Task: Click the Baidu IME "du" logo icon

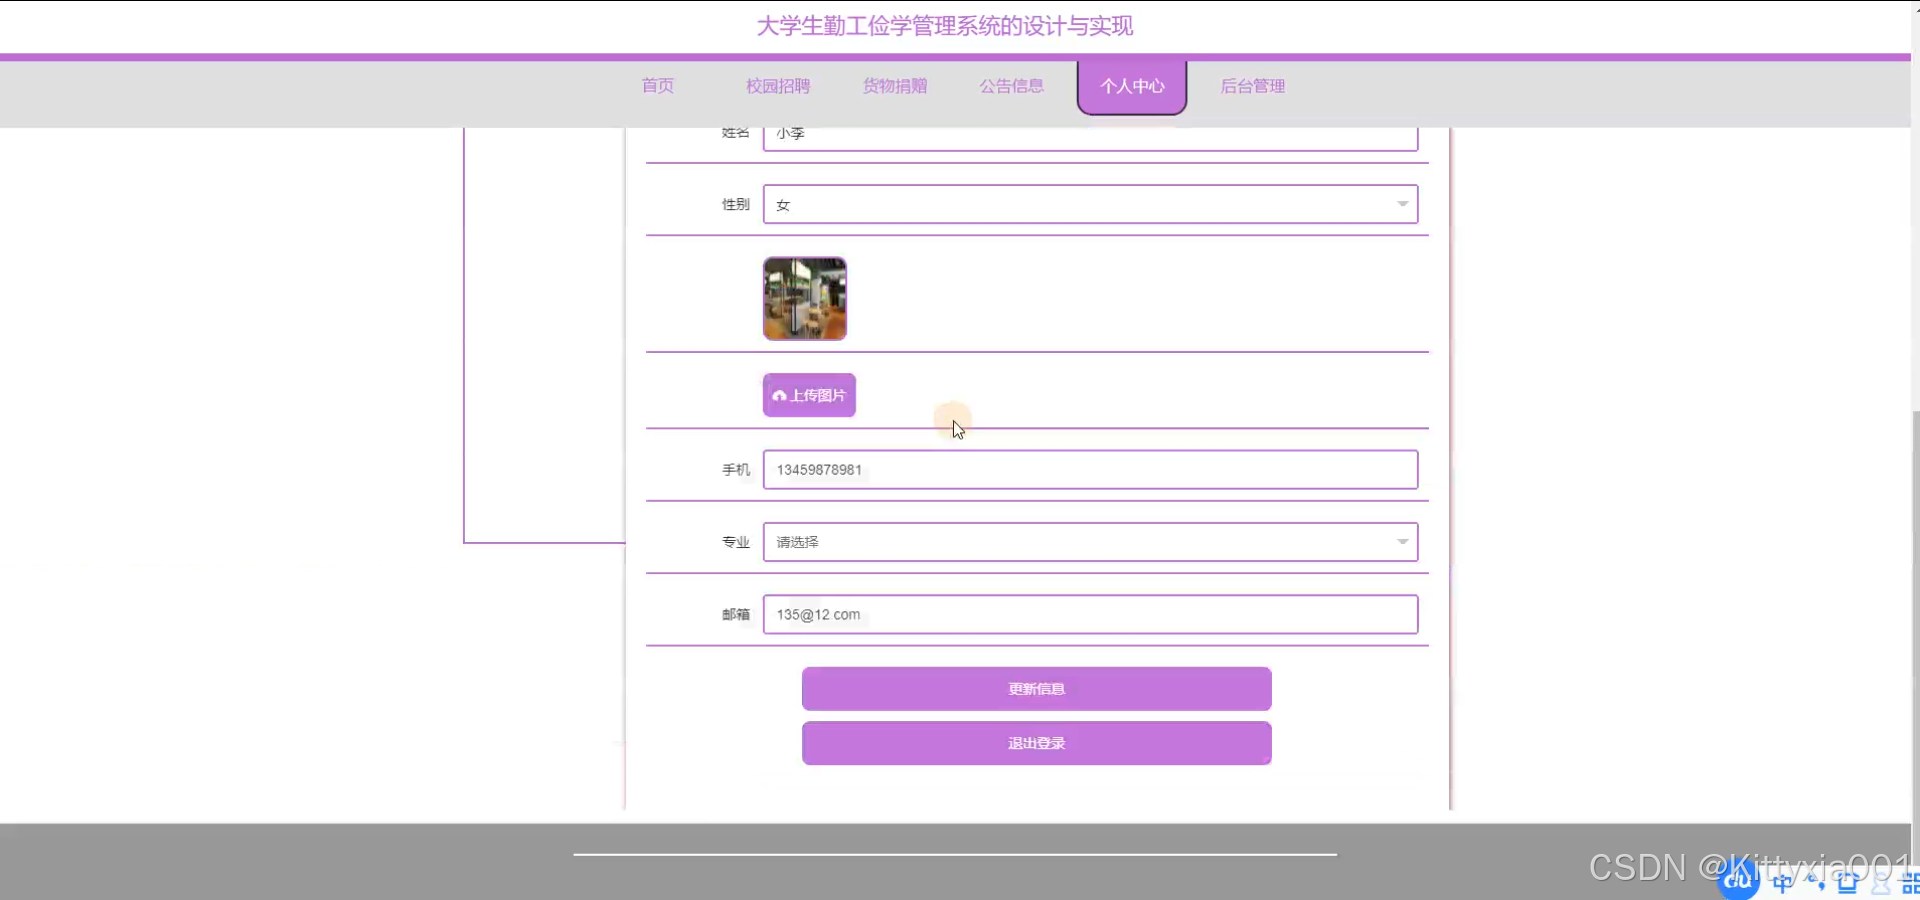Action: 1738,880
